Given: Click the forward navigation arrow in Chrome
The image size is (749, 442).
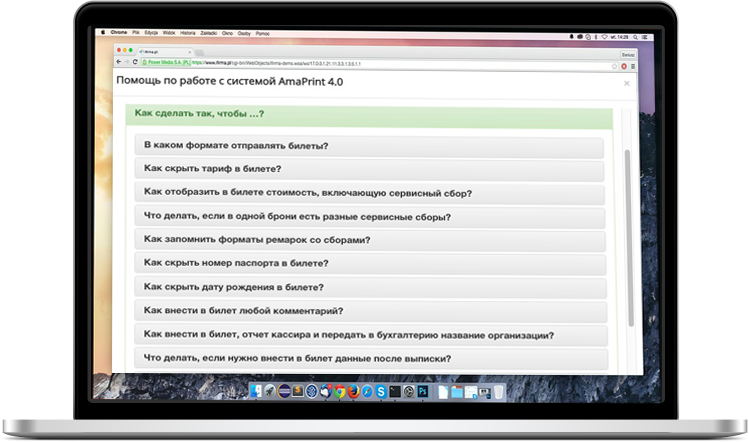Looking at the screenshot, I should tap(127, 62).
